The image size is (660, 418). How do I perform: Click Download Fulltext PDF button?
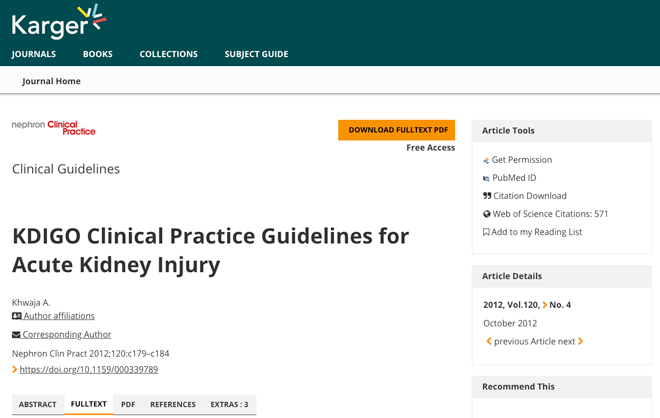397,130
